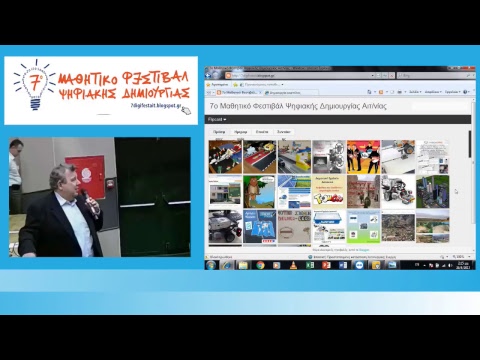Screen dimensions: 480x360
Task: Open the school building photo thumbnail
Action: [x=225, y=191]
